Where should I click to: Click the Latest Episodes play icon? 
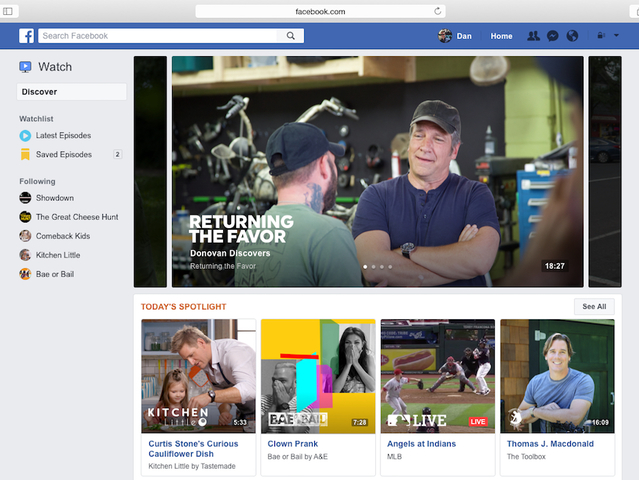pos(25,136)
